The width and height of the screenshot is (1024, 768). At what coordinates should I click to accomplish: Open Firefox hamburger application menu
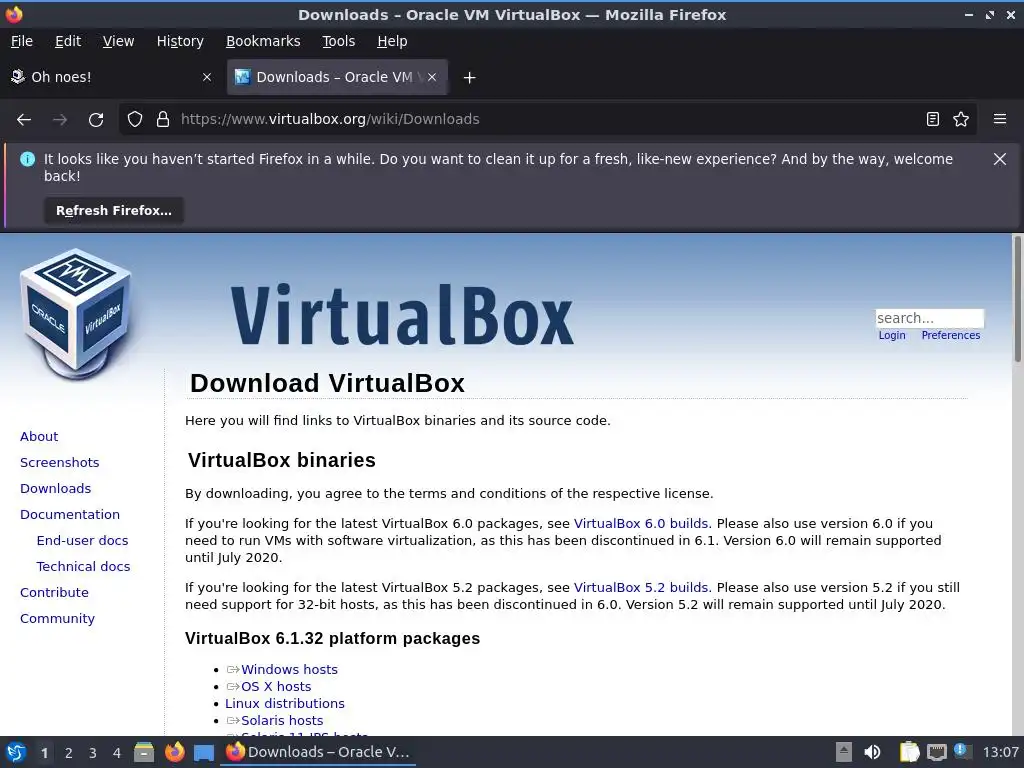point(1000,119)
